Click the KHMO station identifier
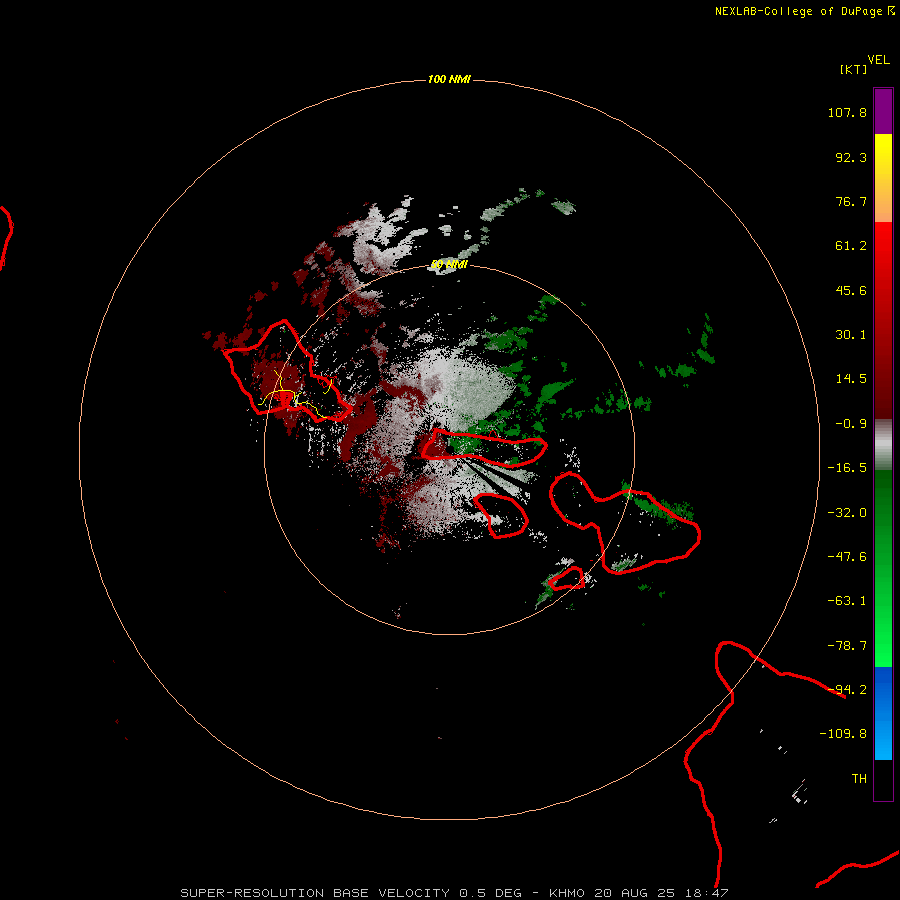 tap(567, 893)
